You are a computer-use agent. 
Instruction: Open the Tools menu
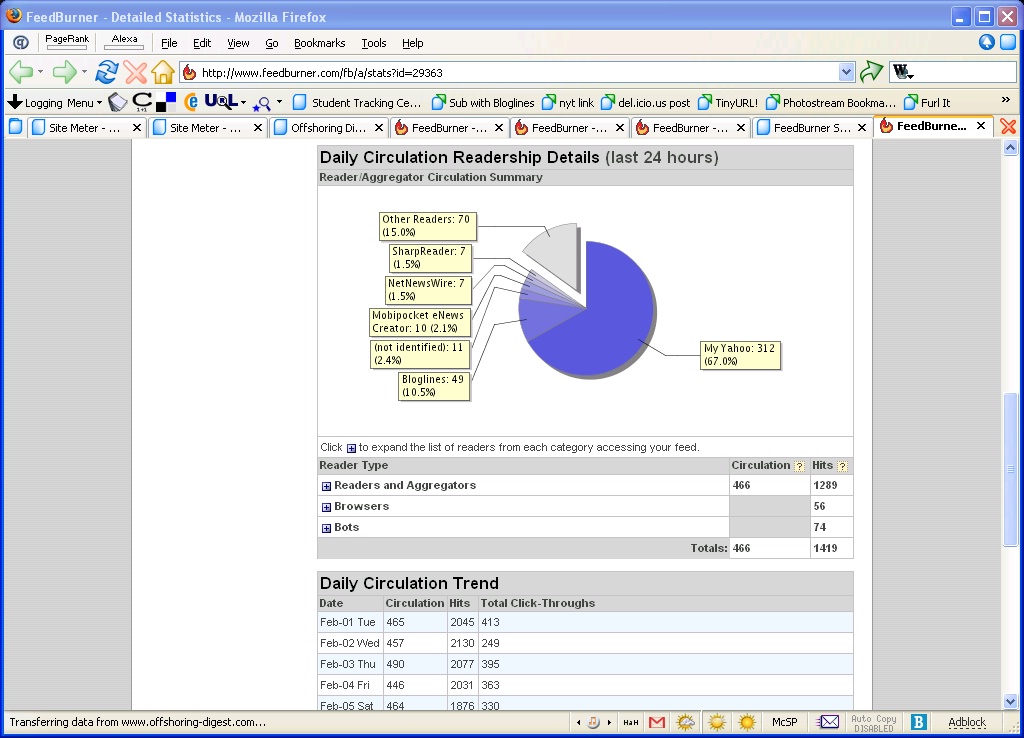pos(374,43)
